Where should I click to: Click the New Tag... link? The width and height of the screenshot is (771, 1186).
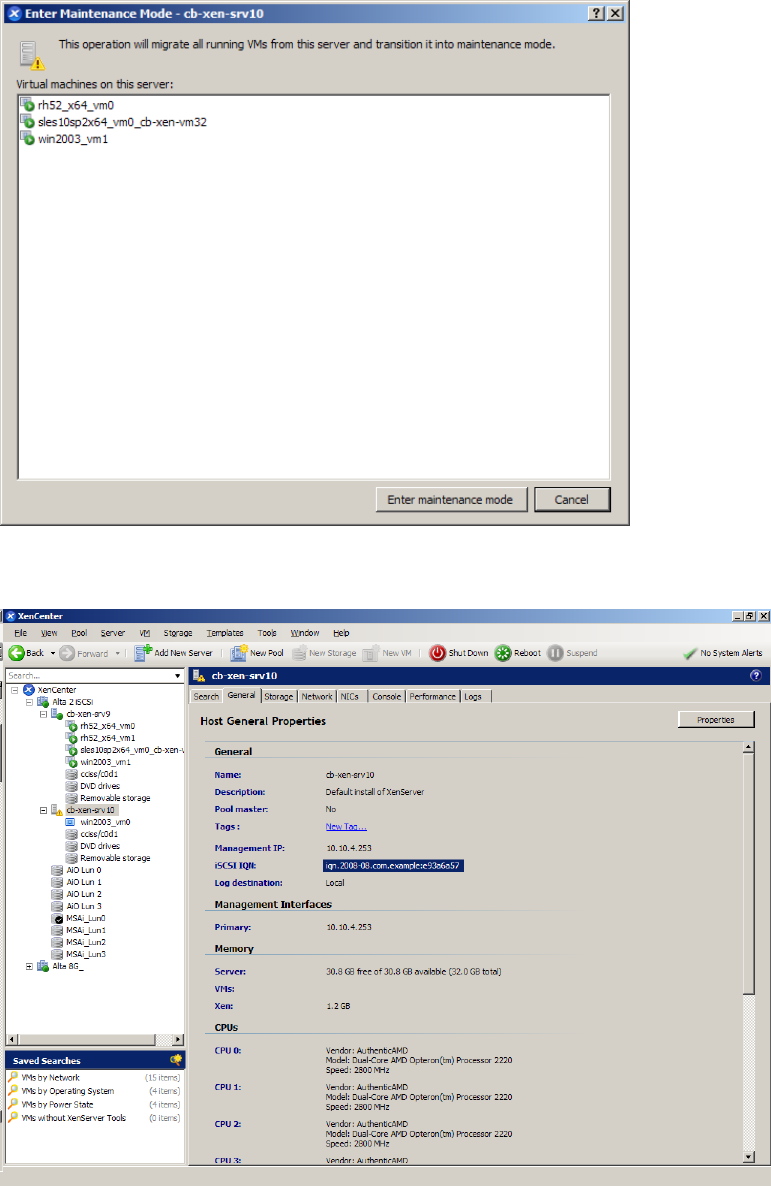[x=346, y=827]
